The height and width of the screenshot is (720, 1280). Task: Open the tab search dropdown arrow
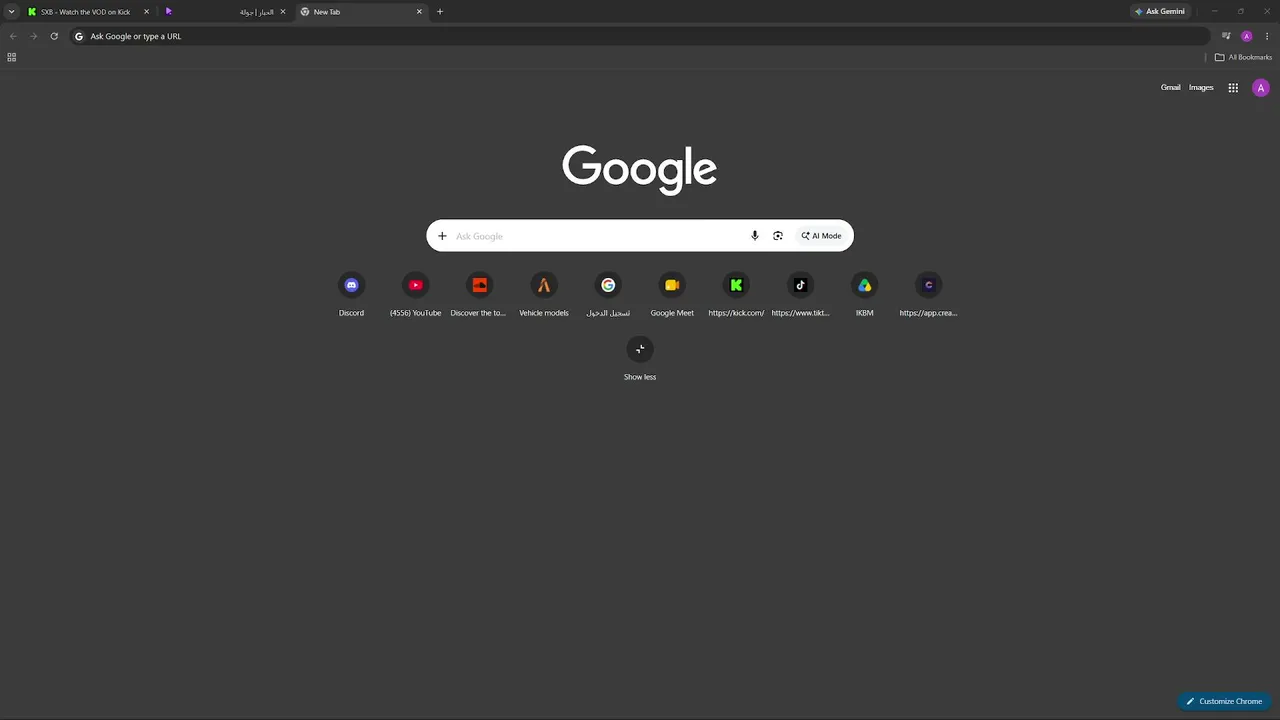point(11,12)
